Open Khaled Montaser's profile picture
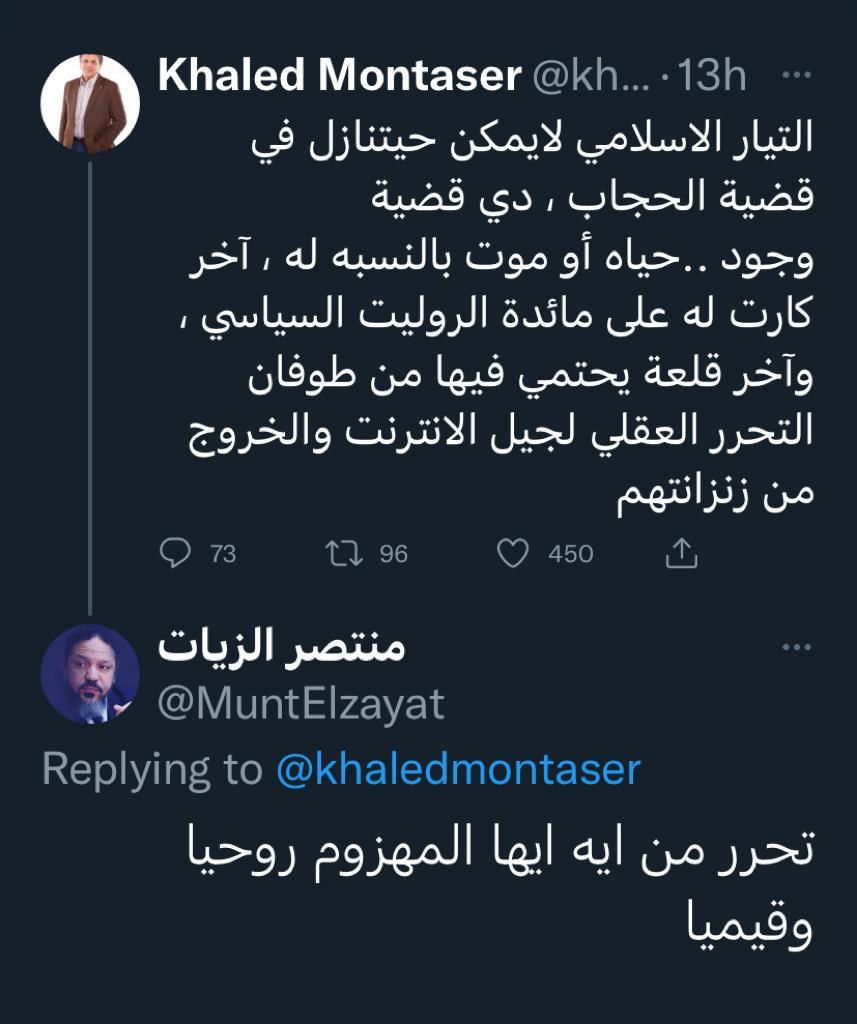The height and width of the screenshot is (1024, 857). pyautogui.click(x=89, y=103)
